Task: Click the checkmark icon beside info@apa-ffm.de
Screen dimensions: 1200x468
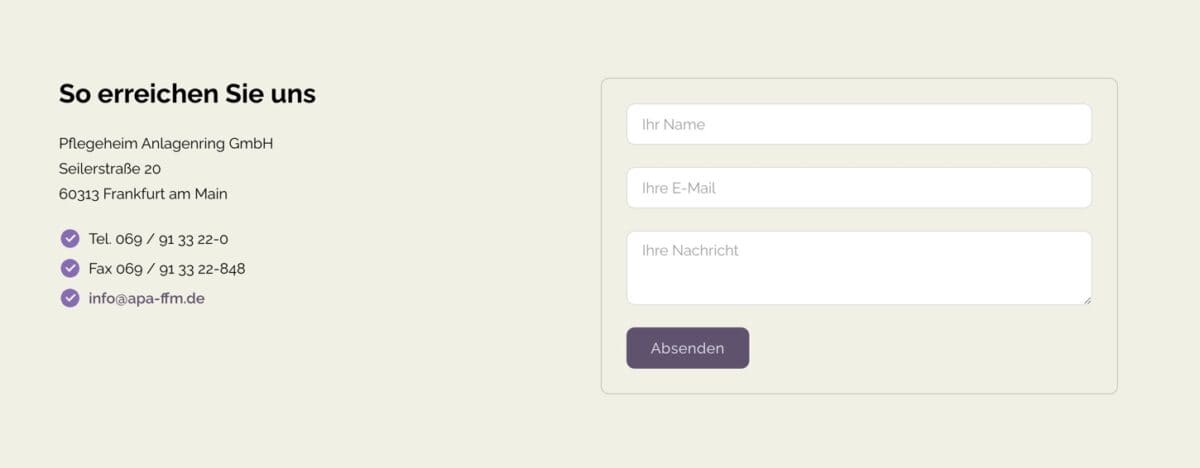Action: [70, 298]
